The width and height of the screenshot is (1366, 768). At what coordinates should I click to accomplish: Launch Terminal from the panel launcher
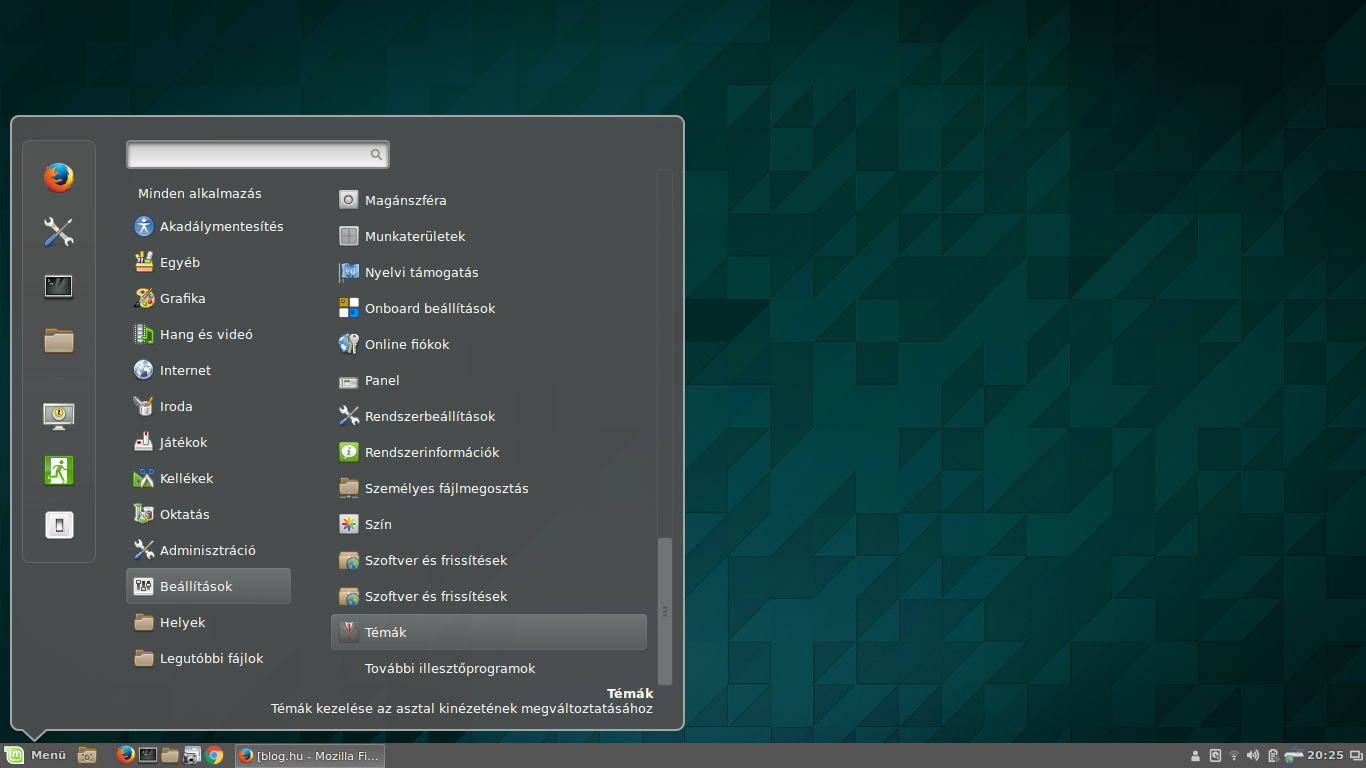click(x=148, y=755)
